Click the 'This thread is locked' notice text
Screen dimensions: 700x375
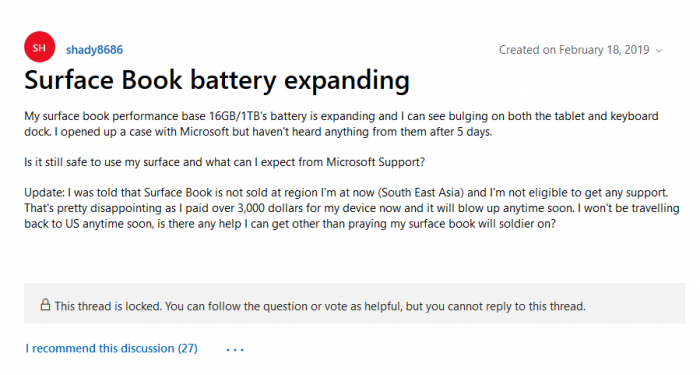click(x=320, y=306)
